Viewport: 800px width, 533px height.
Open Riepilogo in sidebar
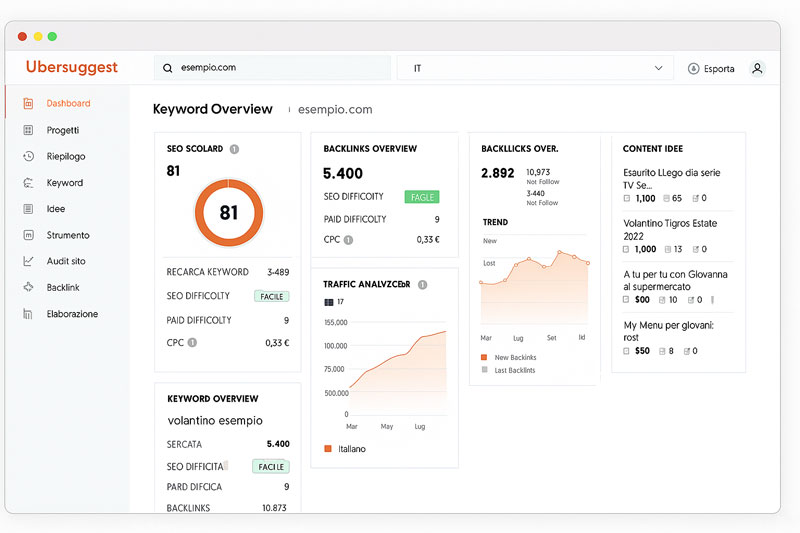pyautogui.click(x=66, y=157)
